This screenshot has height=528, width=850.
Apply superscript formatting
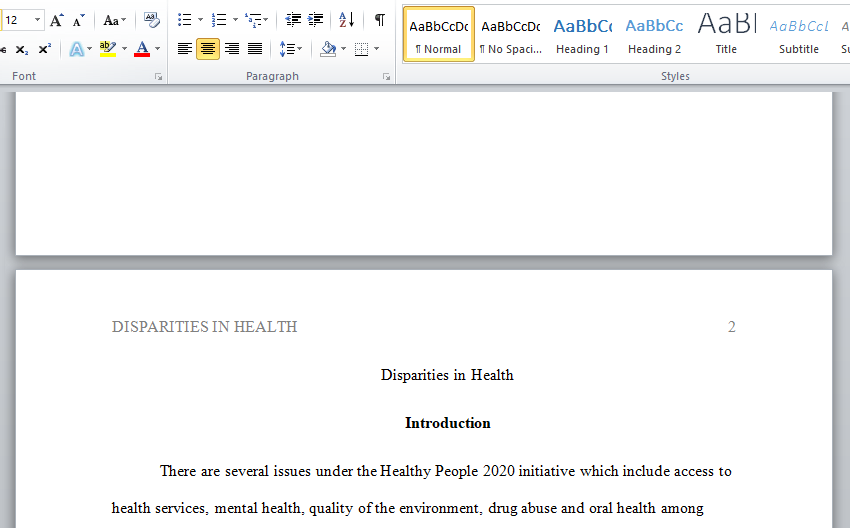click(x=45, y=49)
